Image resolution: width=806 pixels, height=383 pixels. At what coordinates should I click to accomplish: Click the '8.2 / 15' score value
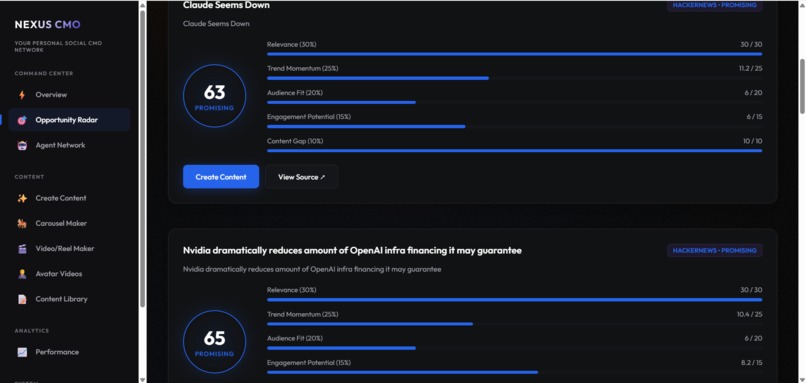click(752, 362)
